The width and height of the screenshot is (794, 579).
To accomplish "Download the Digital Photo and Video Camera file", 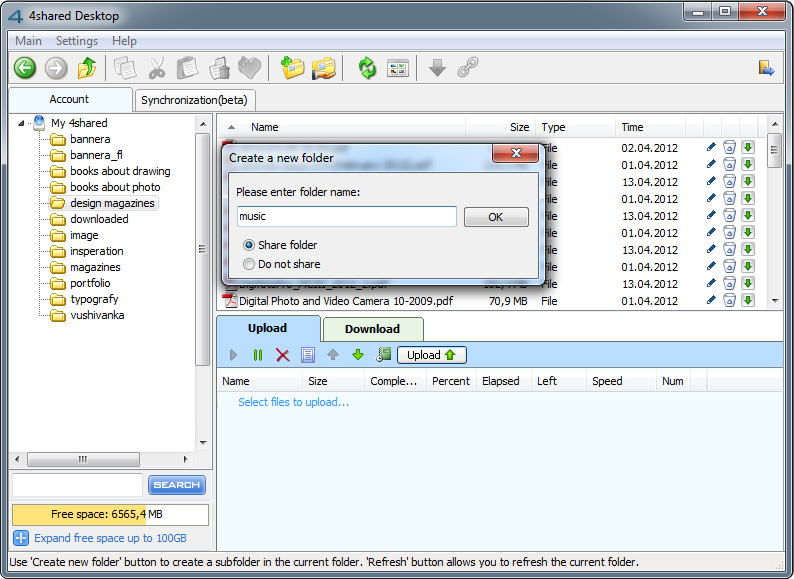I will point(748,300).
